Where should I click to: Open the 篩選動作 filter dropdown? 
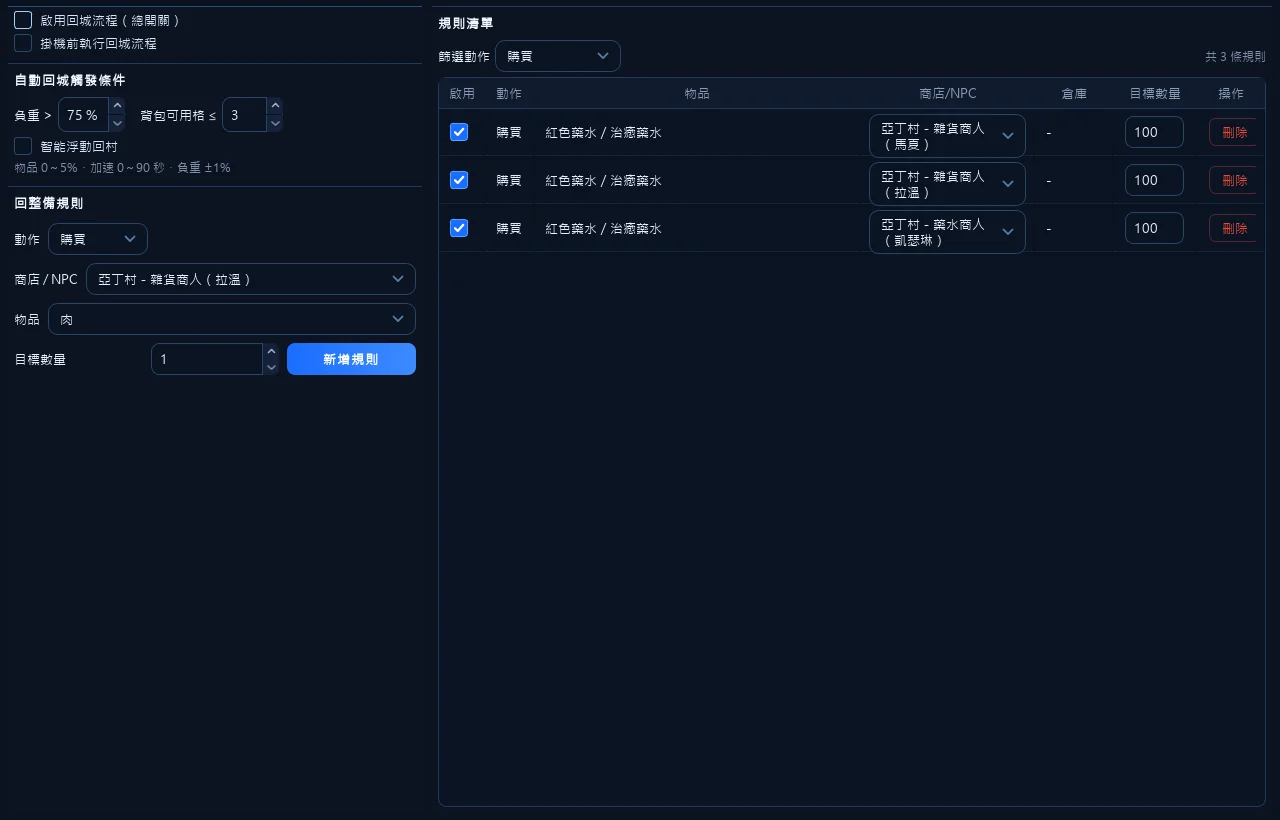[x=558, y=56]
